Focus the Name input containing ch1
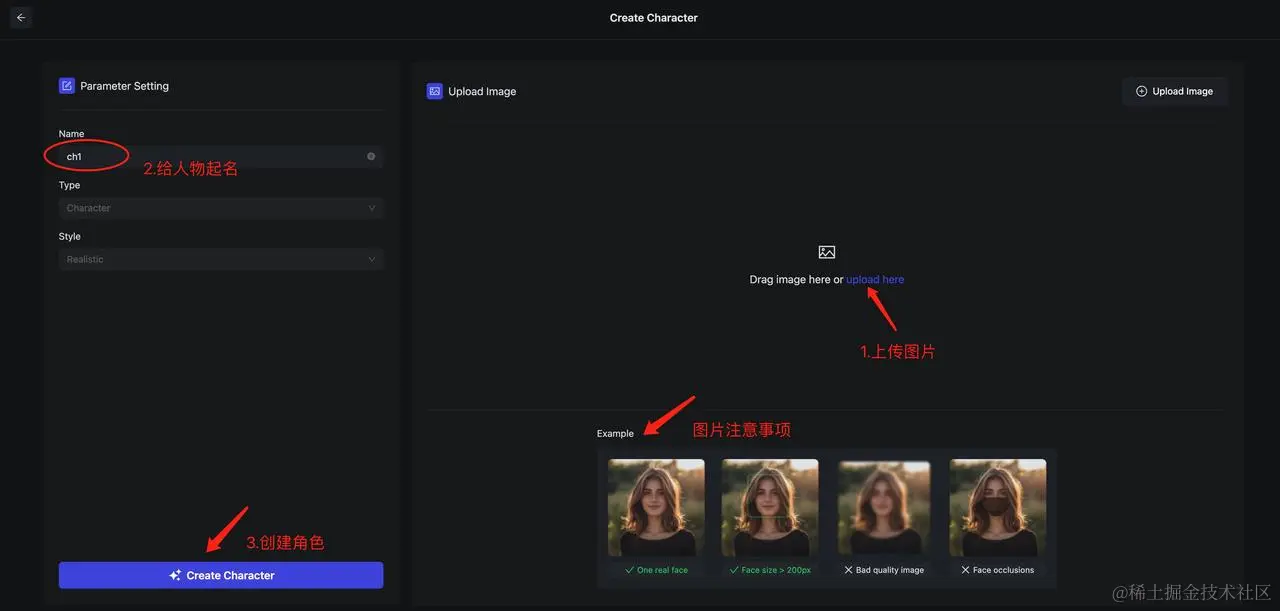 click(221, 156)
